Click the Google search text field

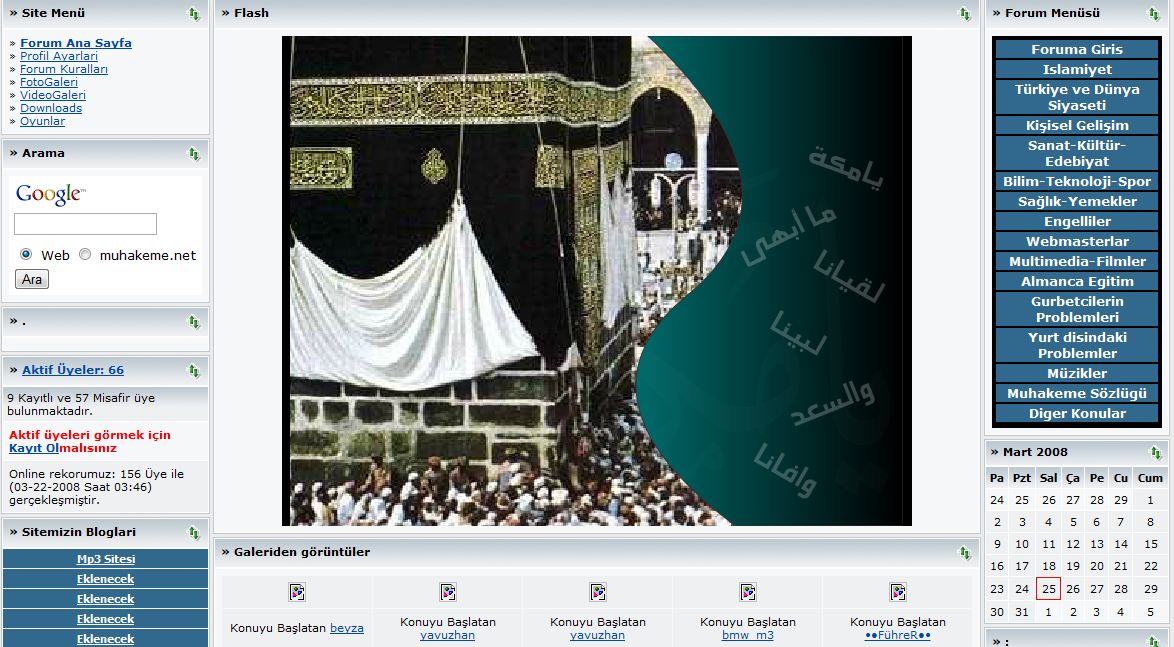pyautogui.click(x=85, y=224)
